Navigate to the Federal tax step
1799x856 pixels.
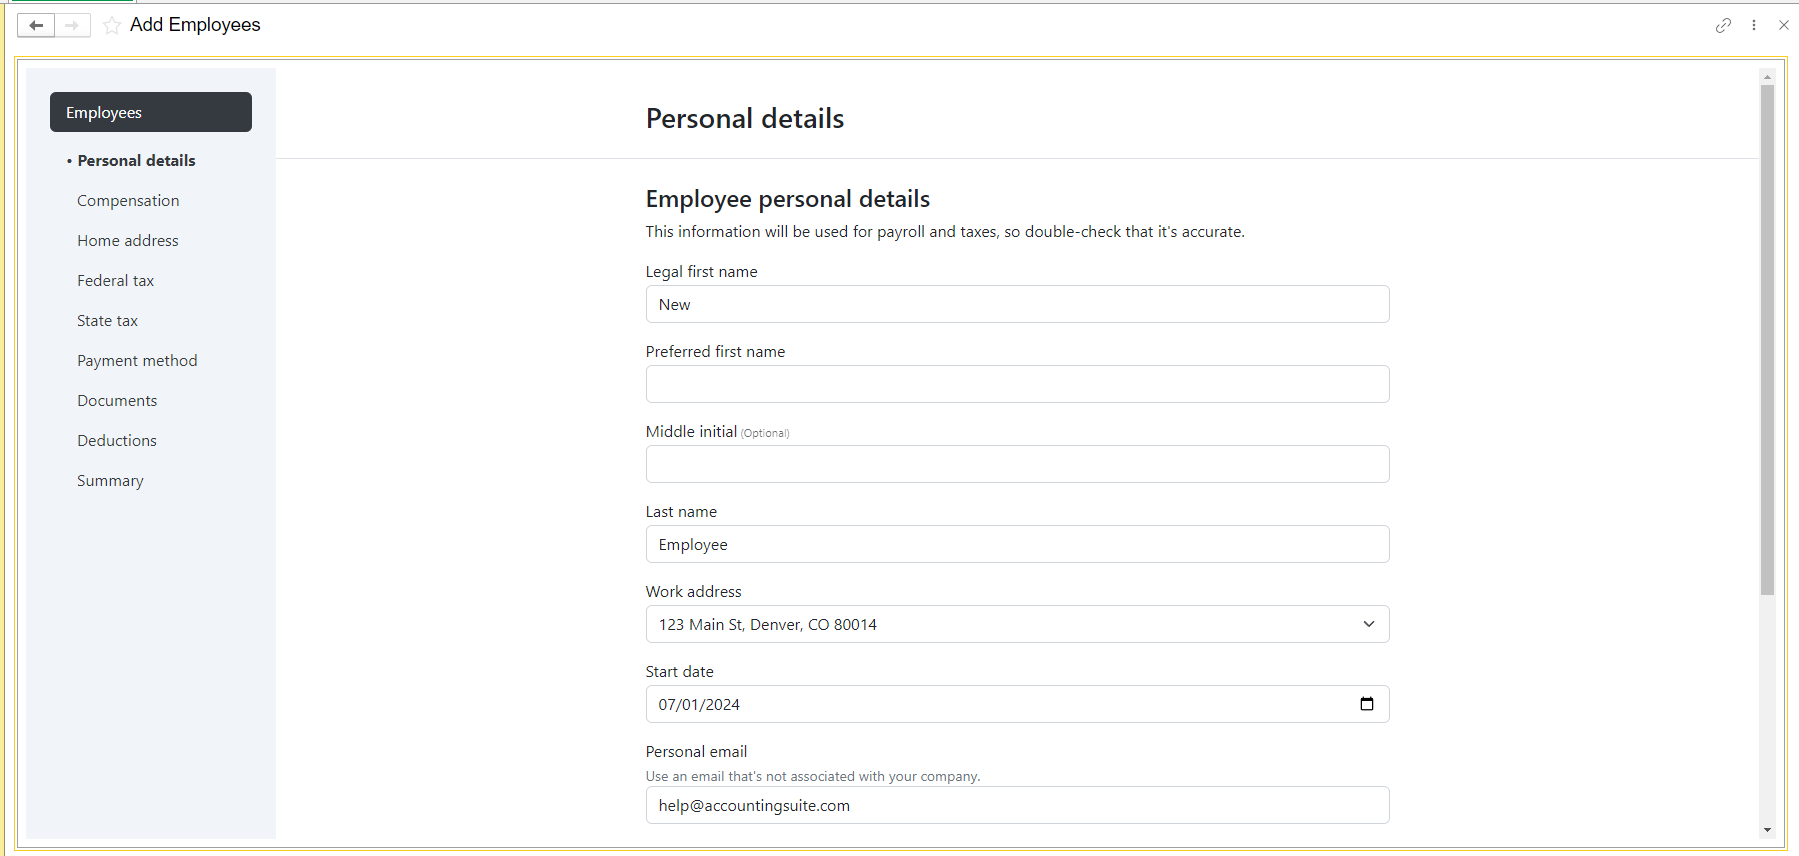(x=115, y=280)
